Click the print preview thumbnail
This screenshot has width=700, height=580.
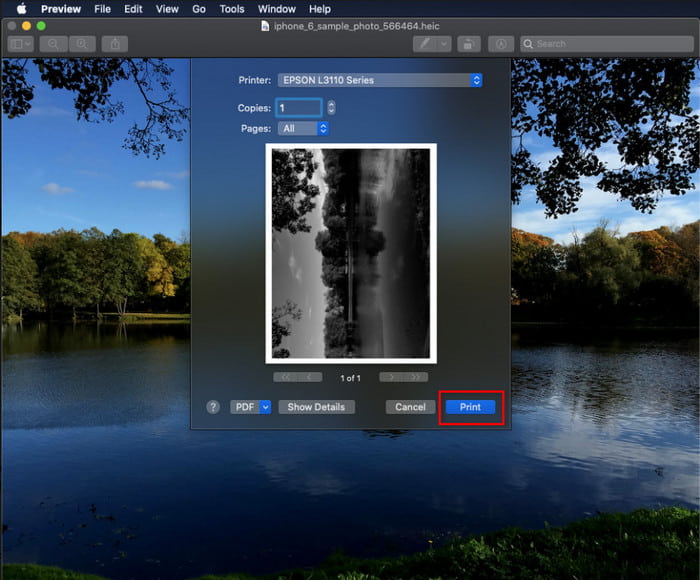[x=350, y=253]
